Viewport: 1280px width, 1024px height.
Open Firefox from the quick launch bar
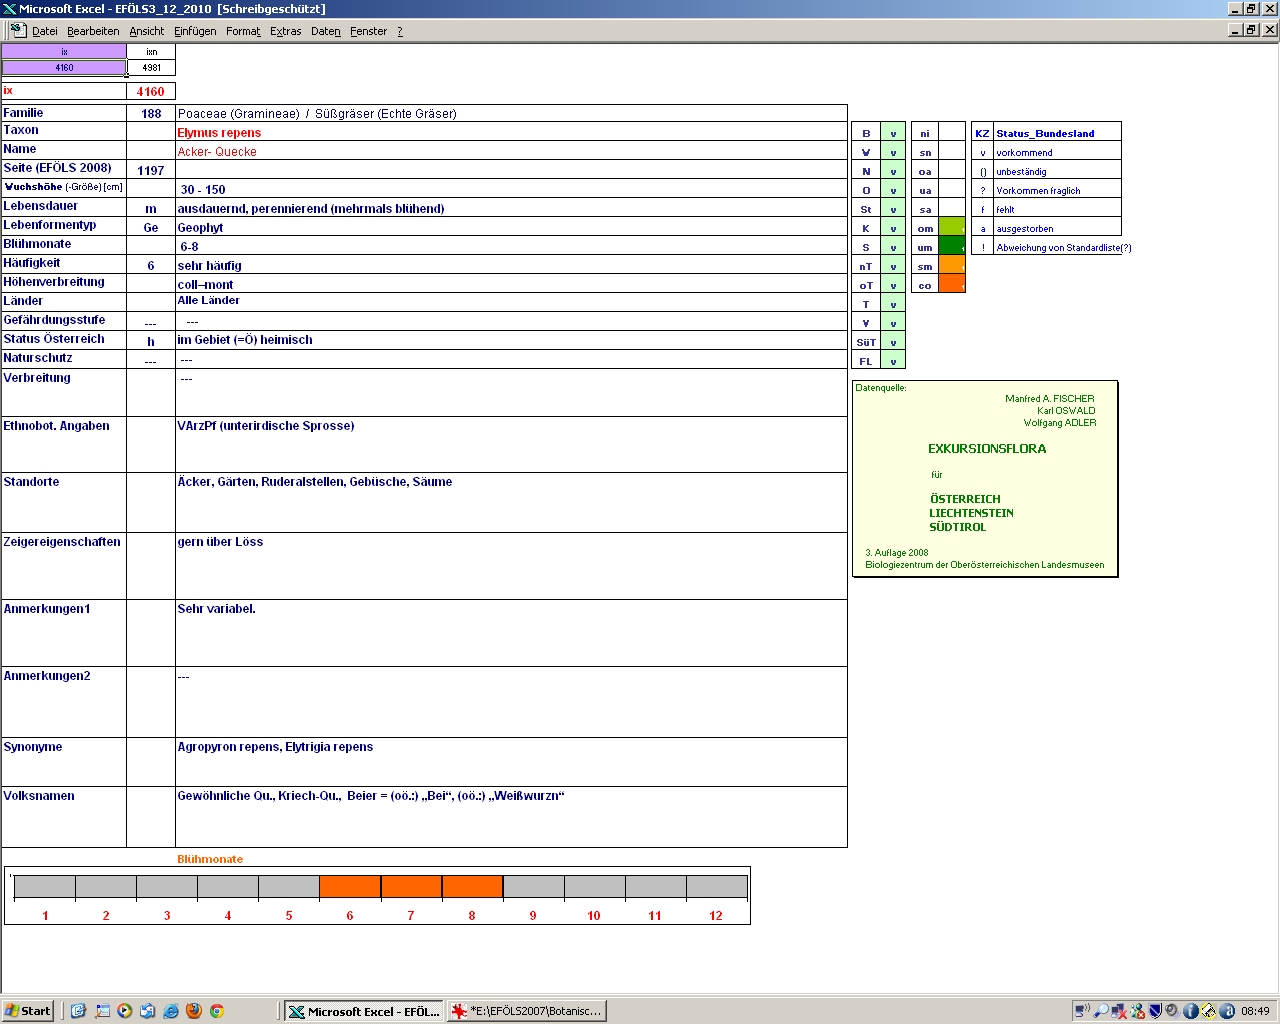193,1011
